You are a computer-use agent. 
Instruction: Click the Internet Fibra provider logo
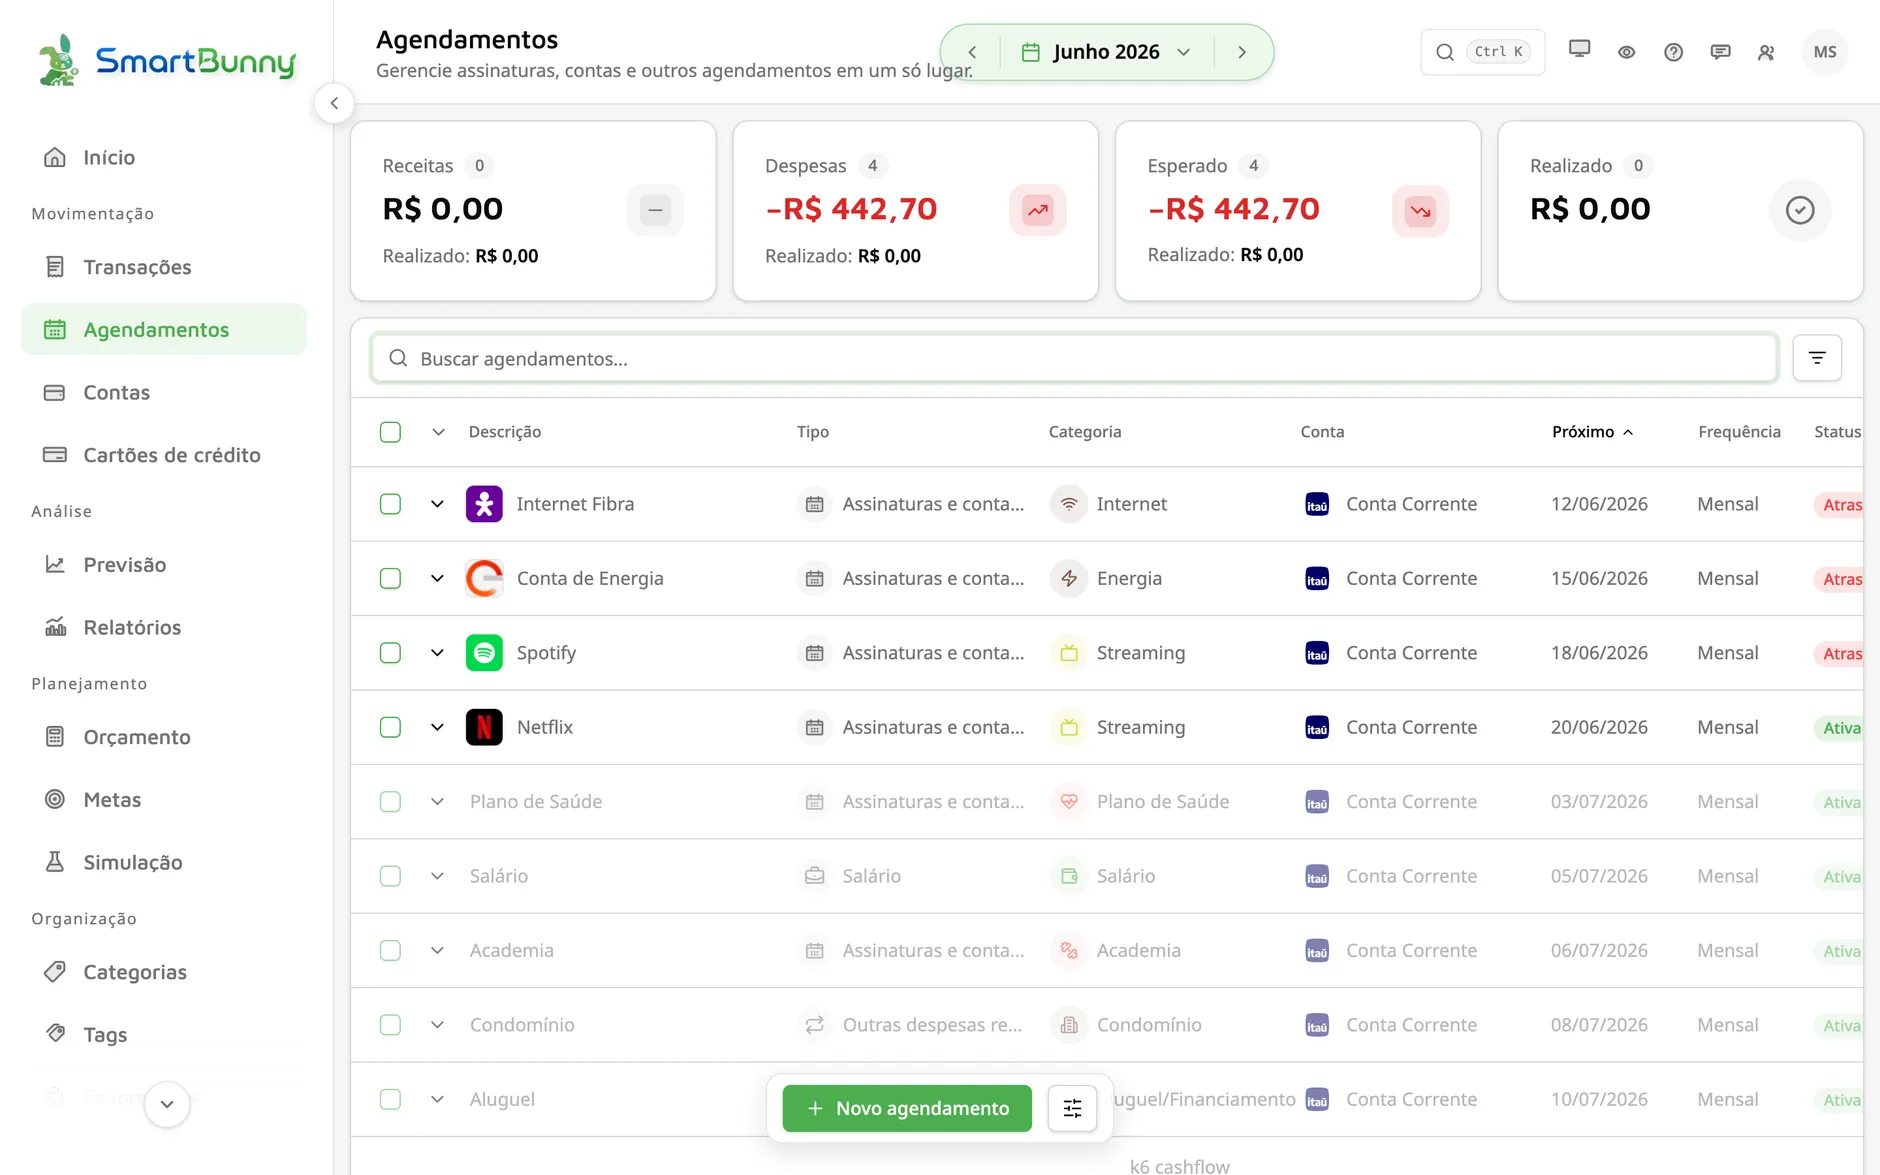click(484, 504)
